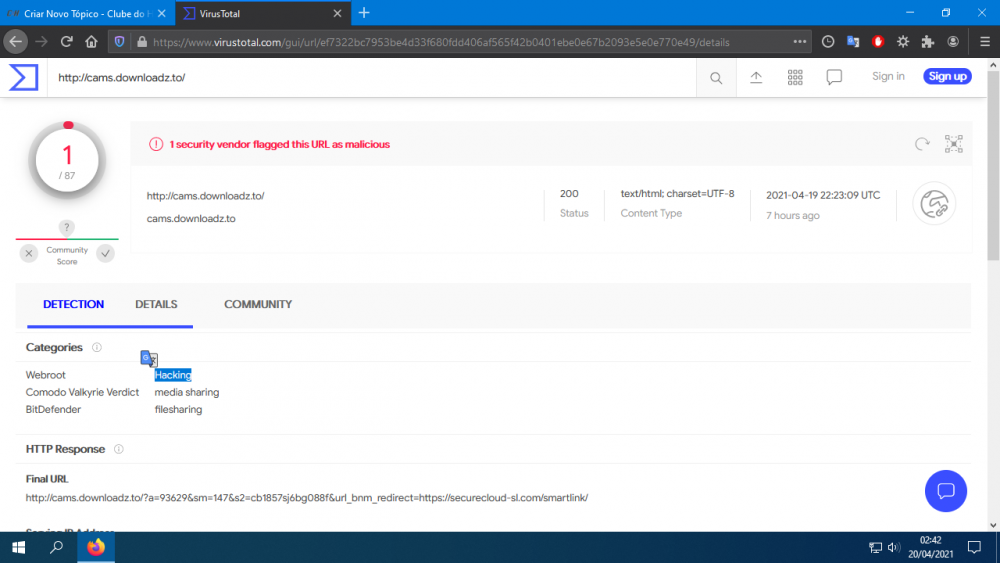Switch to the COMMUNITY tab
This screenshot has height=563, width=1000.
pyautogui.click(x=258, y=304)
